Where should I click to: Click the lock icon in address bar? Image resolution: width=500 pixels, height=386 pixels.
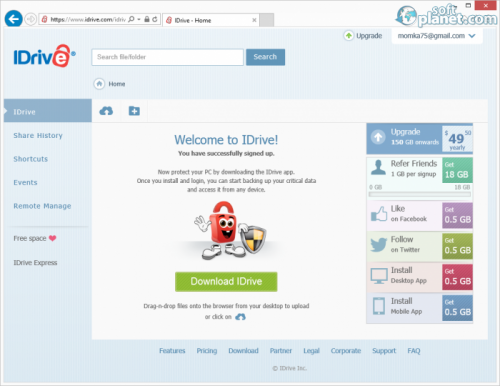(x=147, y=19)
